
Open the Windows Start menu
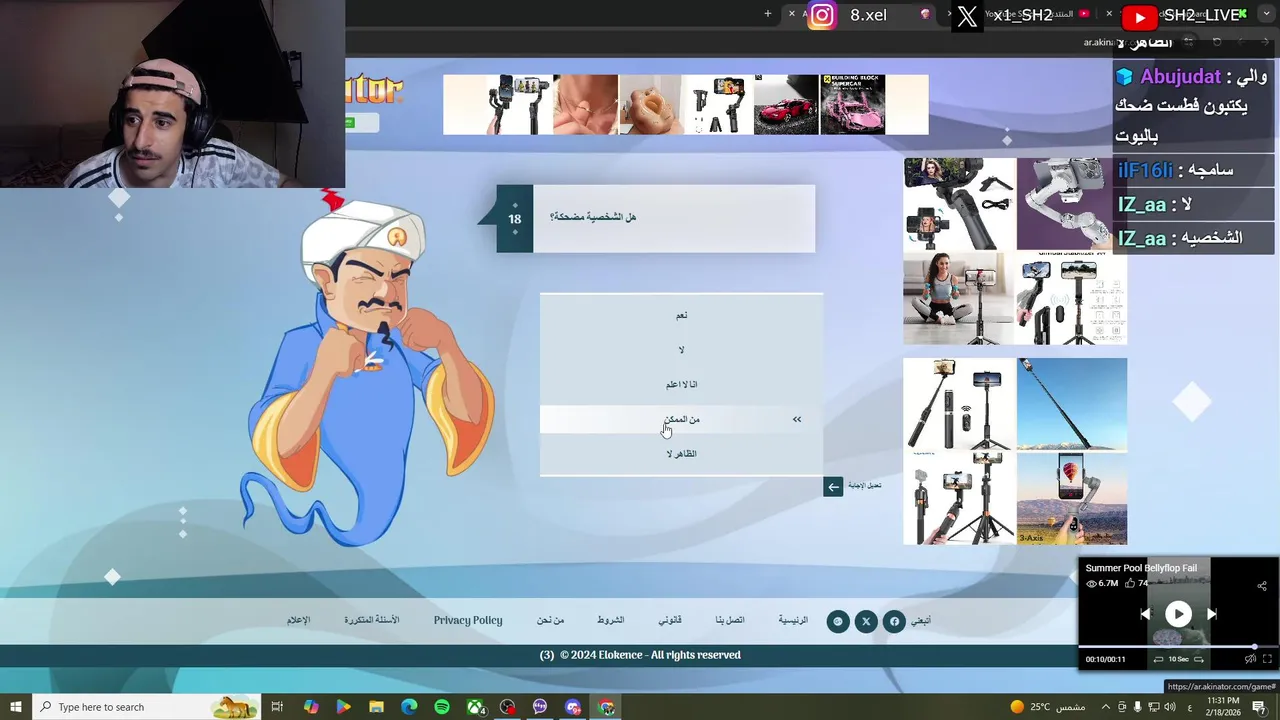15,707
